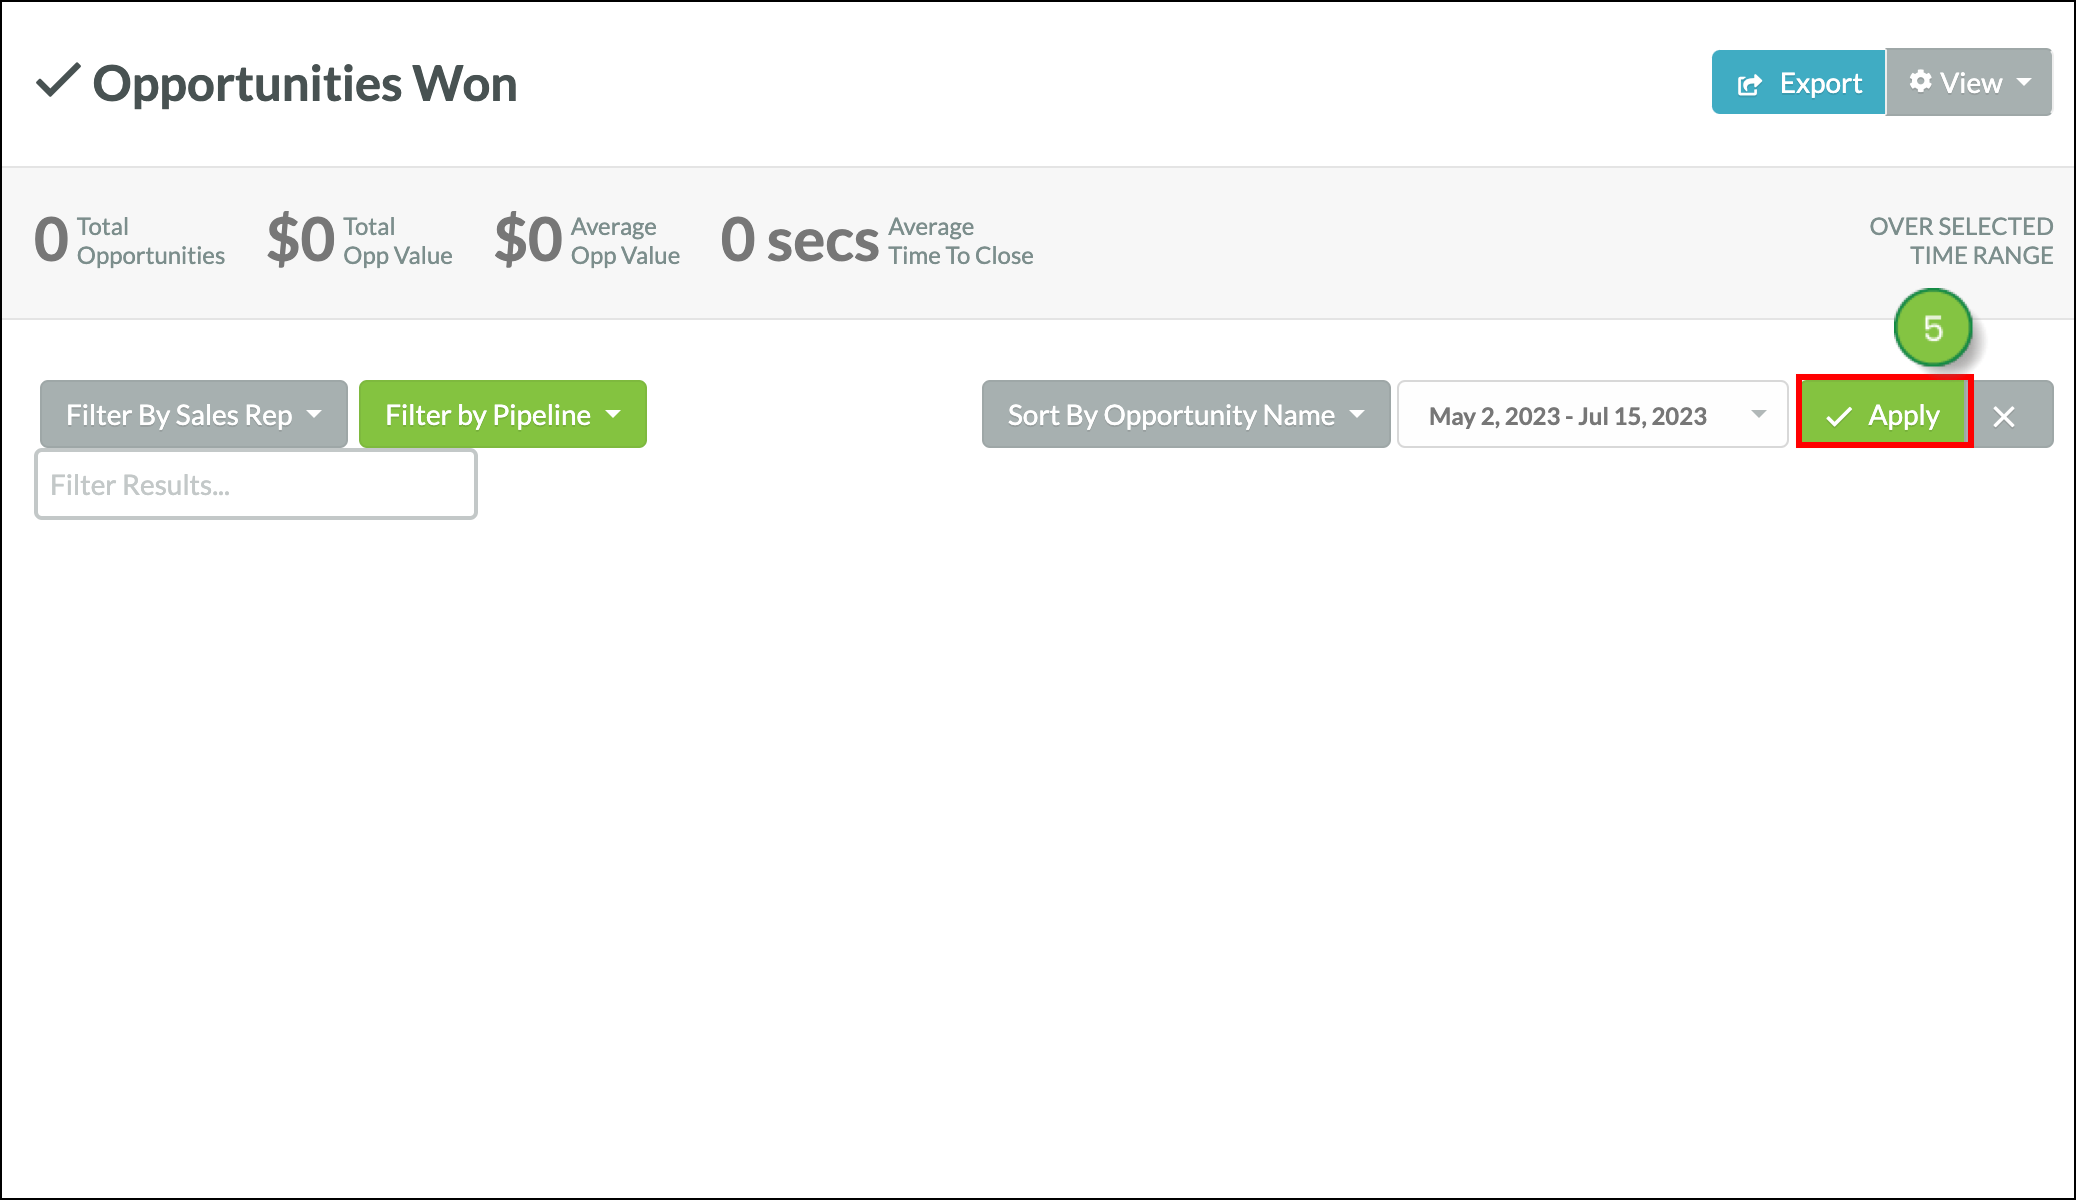Click the gear icon on View button
This screenshot has width=2076, height=1200.
[1920, 81]
